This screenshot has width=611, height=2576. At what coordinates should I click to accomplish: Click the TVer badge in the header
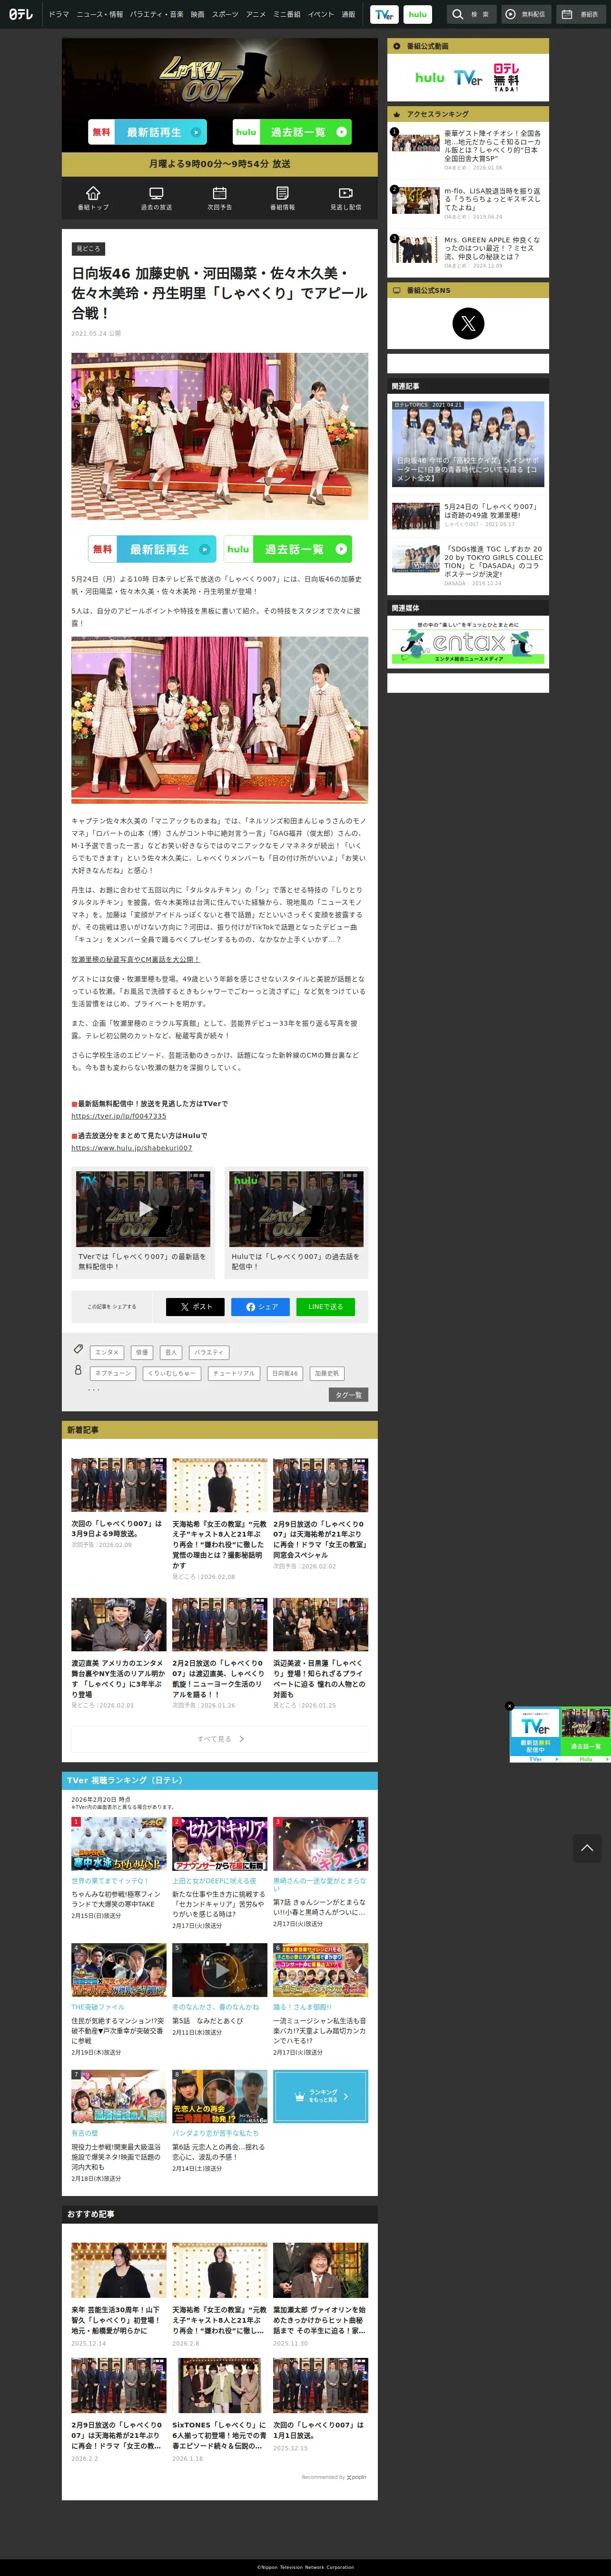pos(384,14)
